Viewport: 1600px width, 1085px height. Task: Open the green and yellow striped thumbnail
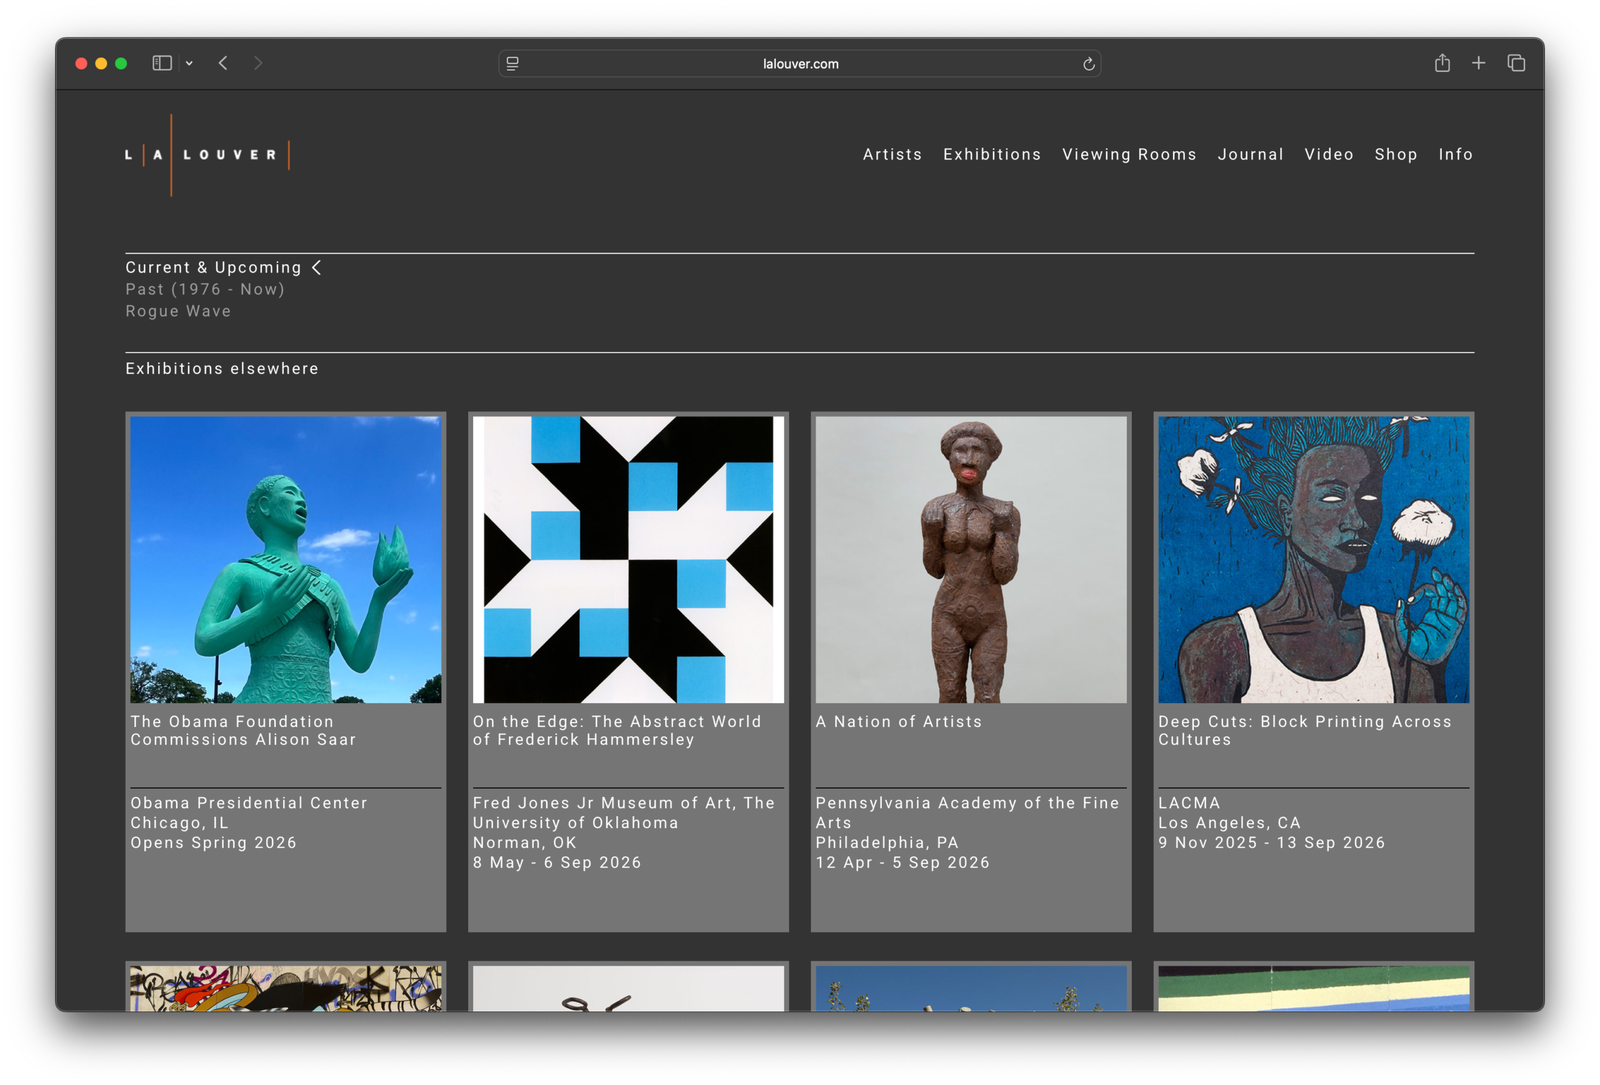point(1314,988)
